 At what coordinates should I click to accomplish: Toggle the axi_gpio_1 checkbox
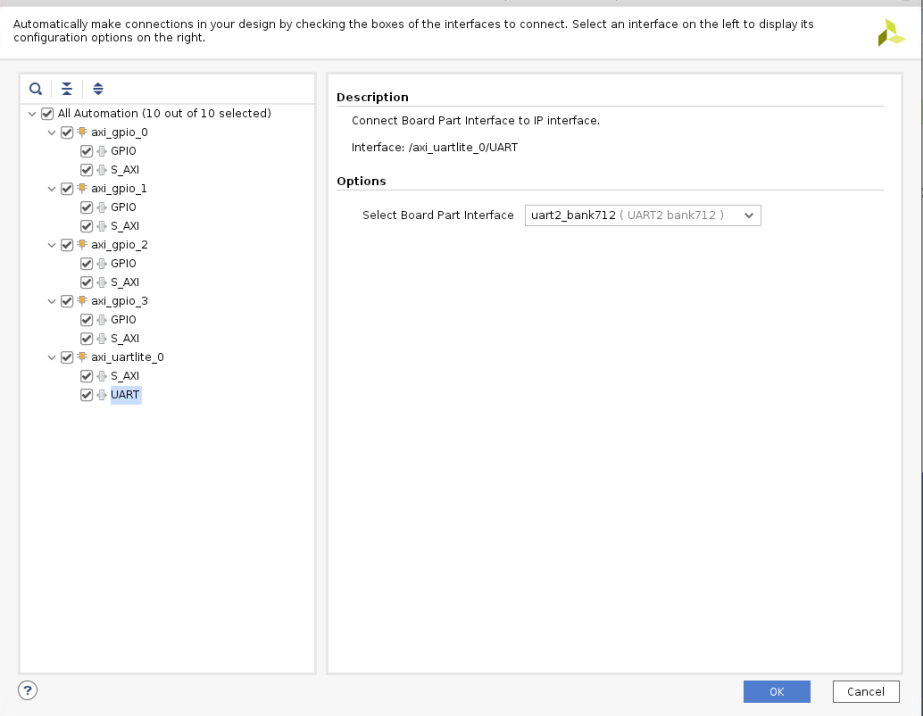point(67,189)
